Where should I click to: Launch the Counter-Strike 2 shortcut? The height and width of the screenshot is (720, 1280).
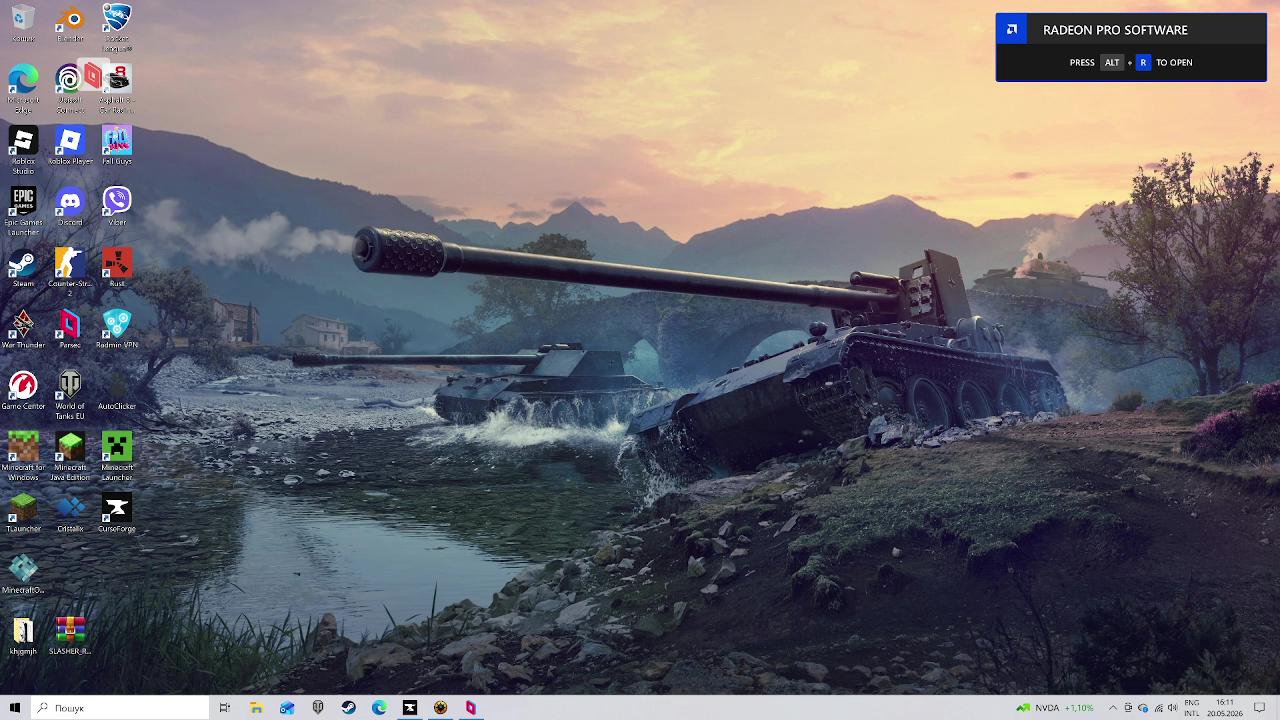[x=70, y=272]
